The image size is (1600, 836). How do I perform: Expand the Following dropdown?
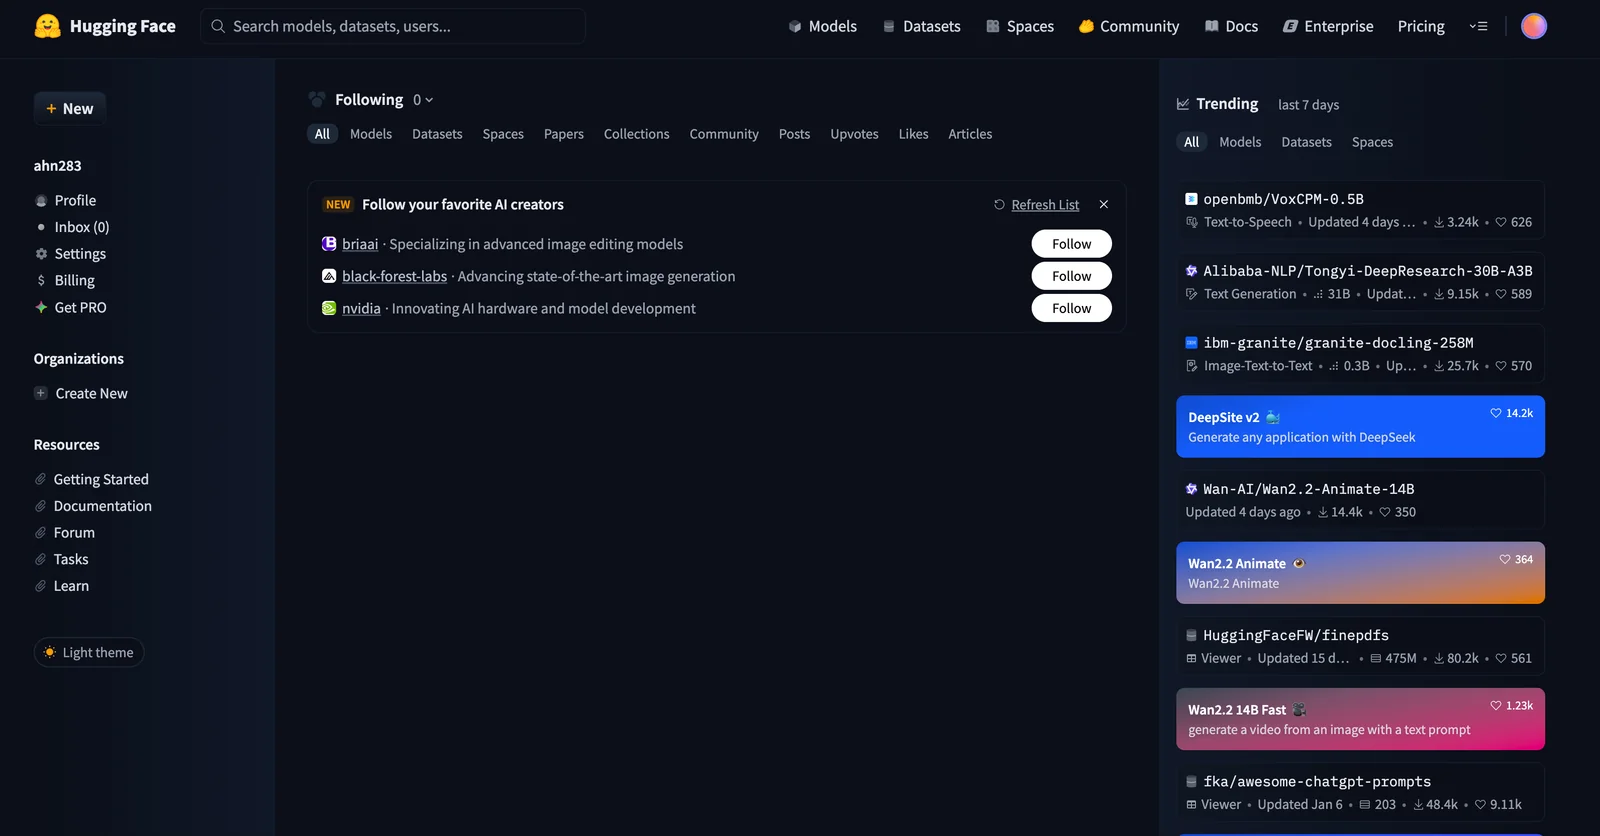[x=423, y=100]
